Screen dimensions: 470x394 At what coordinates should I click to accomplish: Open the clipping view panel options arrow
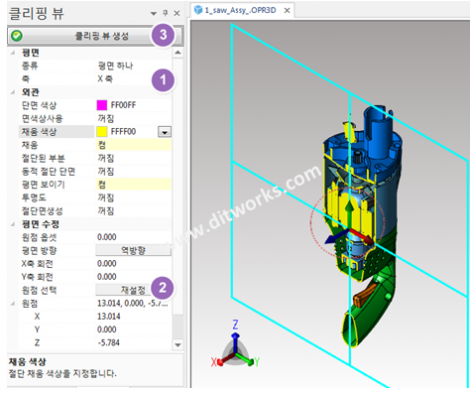coord(154,14)
